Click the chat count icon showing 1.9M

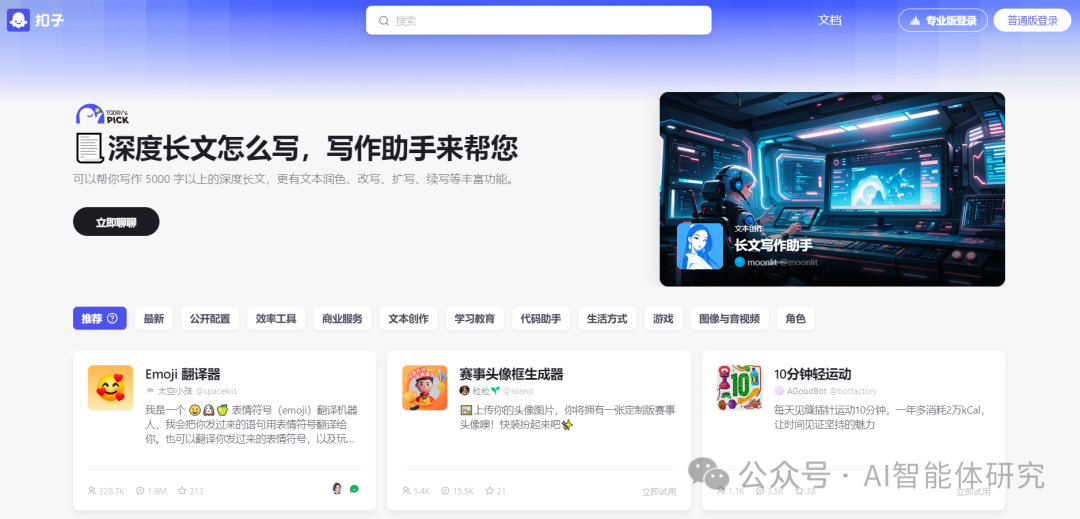pyautogui.click(x=141, y=491)
